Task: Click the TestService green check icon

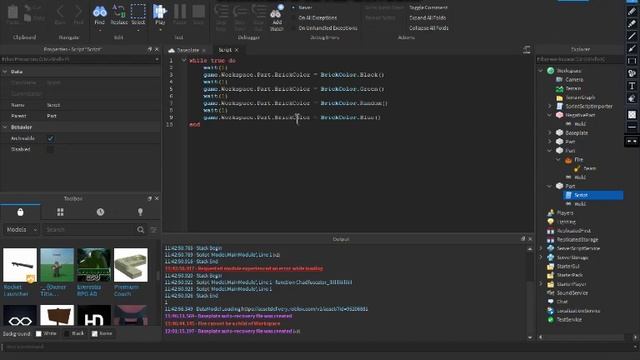Action: point(551,320)
